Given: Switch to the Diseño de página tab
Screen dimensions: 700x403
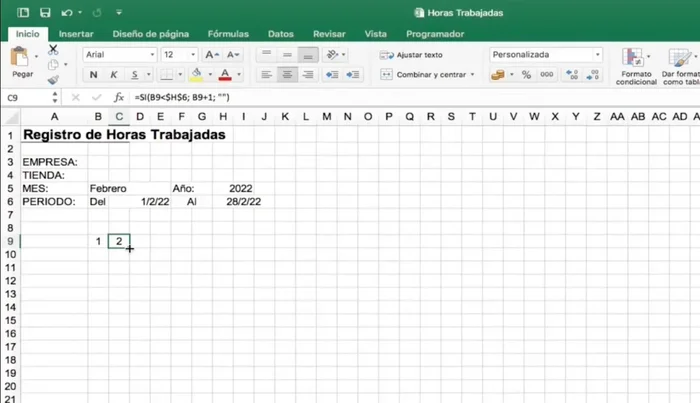Looking at the screenshot, I should tap(150, 34).
